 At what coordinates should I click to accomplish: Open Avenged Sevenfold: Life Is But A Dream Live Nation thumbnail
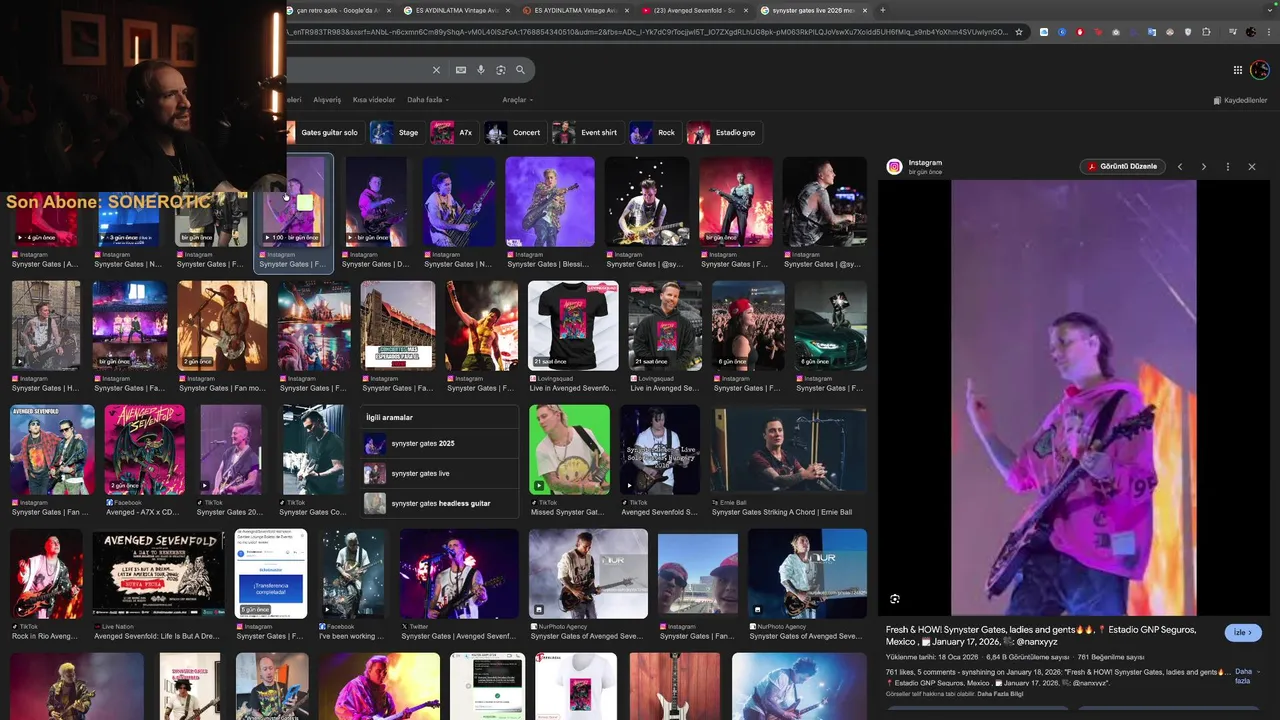(158, 573)
